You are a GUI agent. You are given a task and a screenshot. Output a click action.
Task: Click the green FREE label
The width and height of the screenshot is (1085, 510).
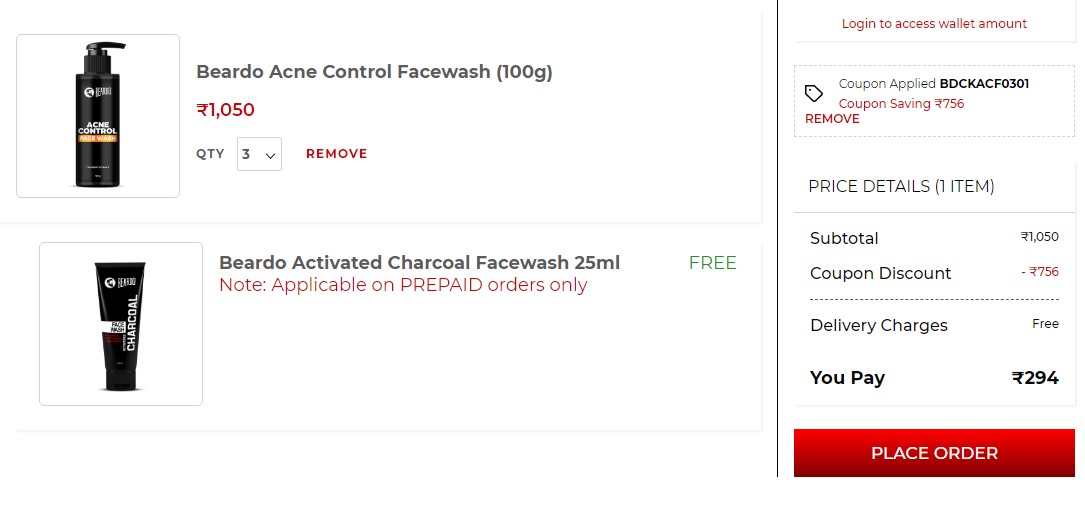tap(712, 263)
